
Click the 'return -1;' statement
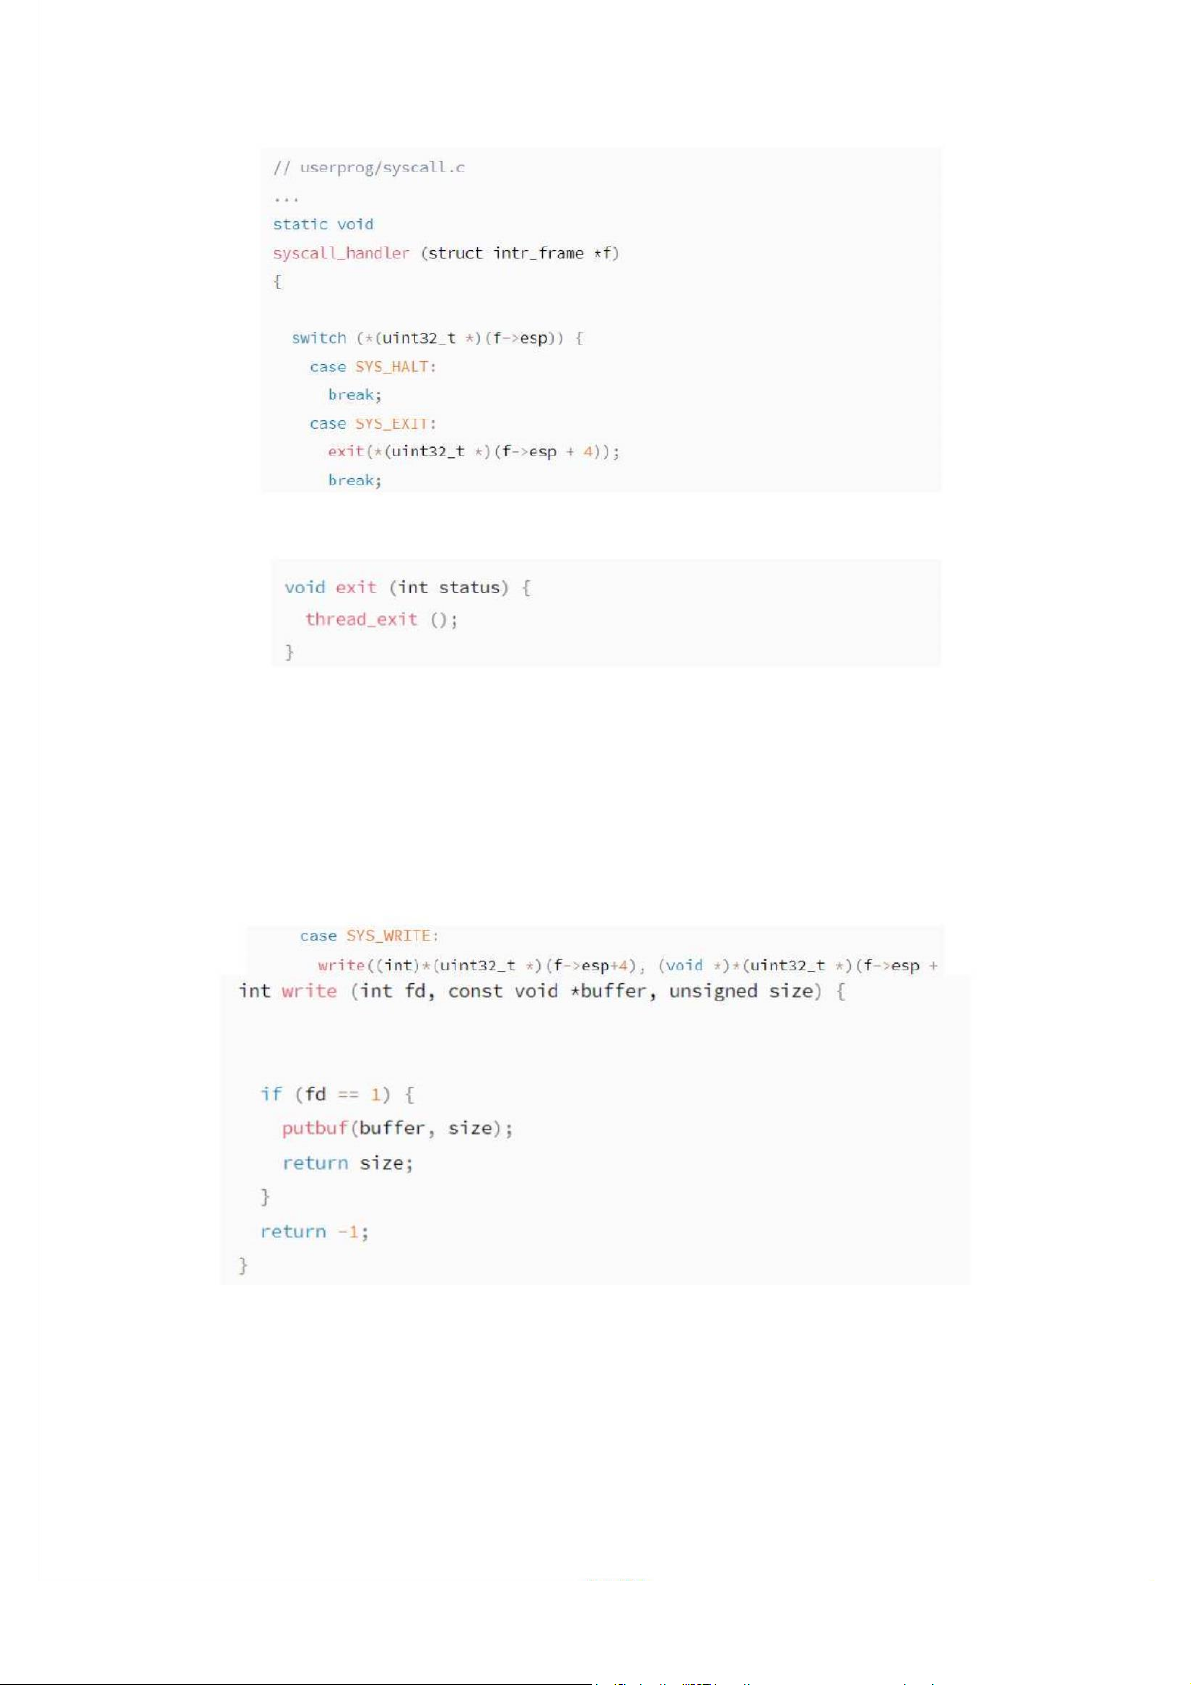pos(314,1231)
